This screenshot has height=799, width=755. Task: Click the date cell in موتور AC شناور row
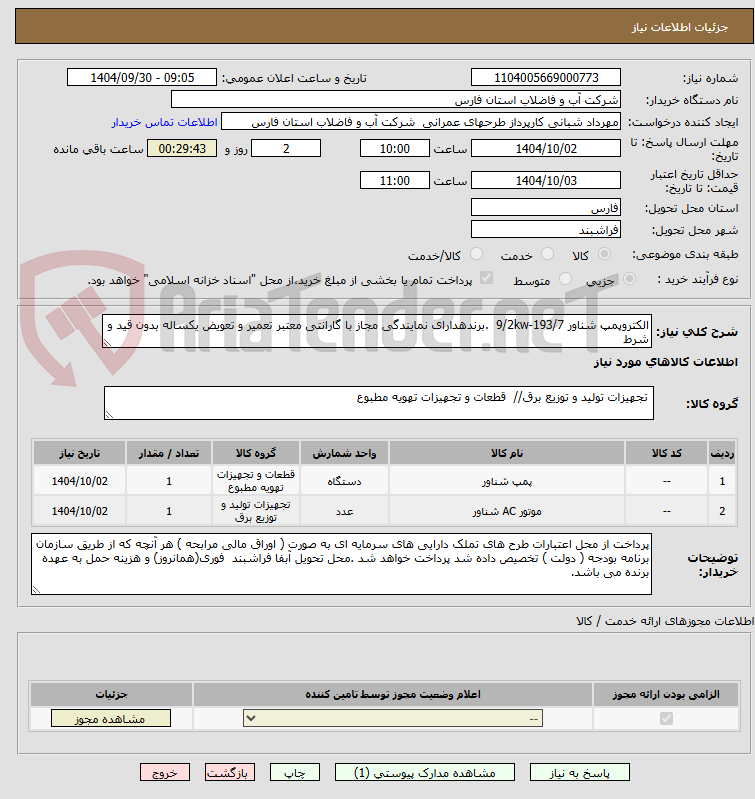79,511
